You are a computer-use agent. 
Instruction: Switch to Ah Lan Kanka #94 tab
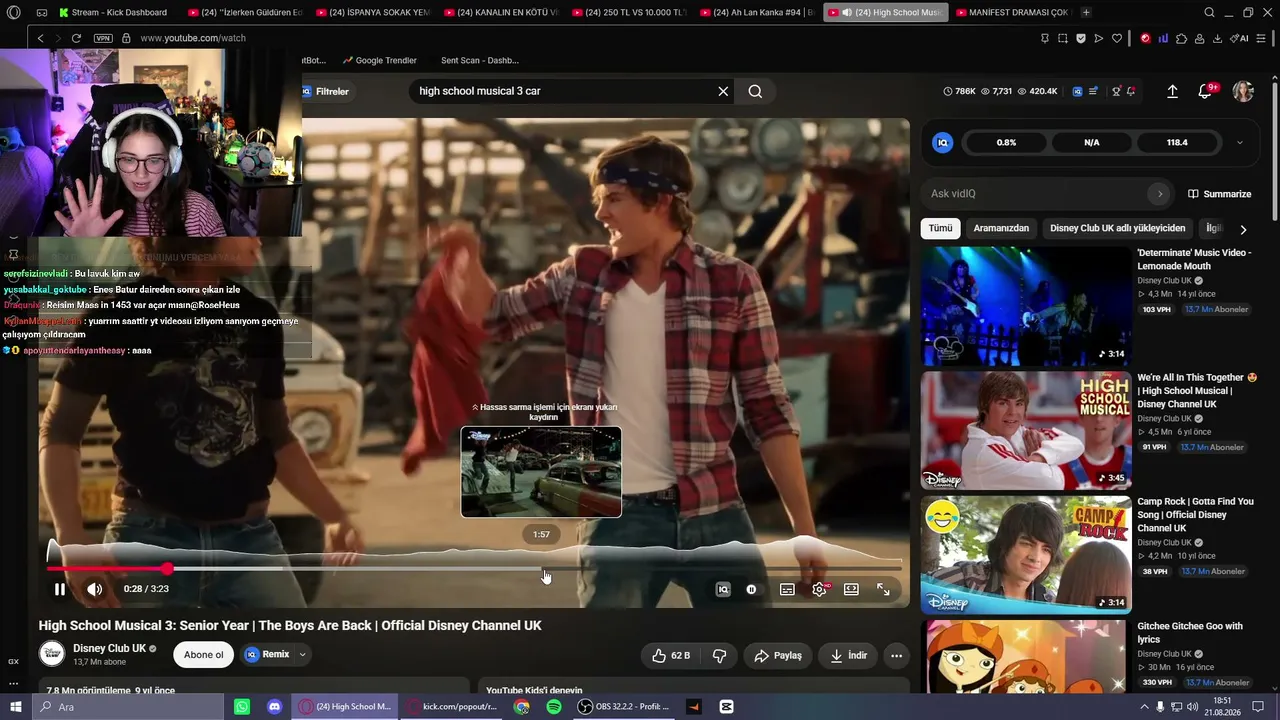758,12
